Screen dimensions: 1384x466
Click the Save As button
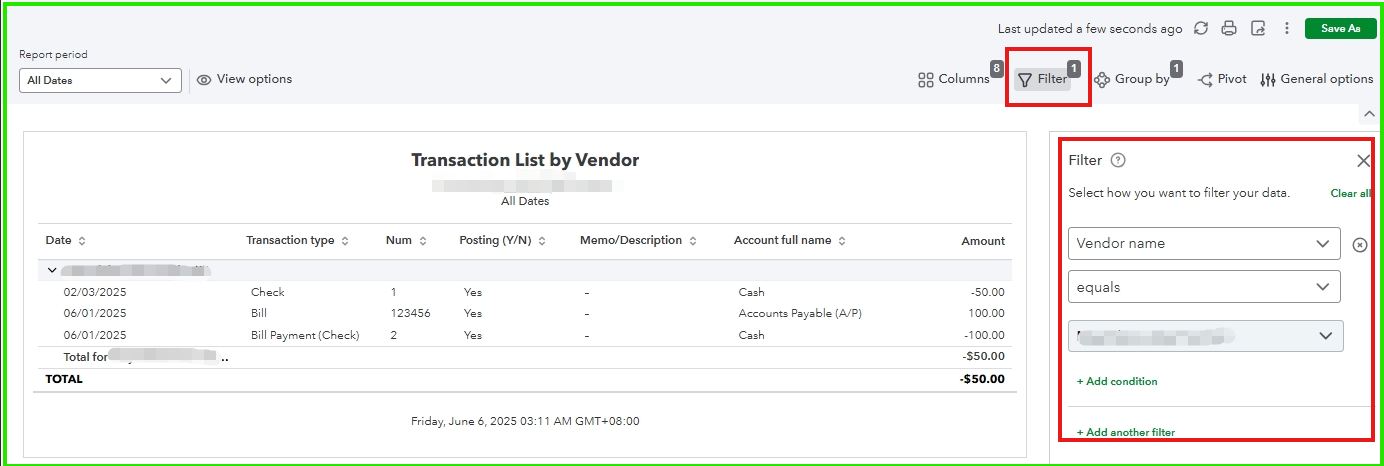click(x=1340, y=29)
